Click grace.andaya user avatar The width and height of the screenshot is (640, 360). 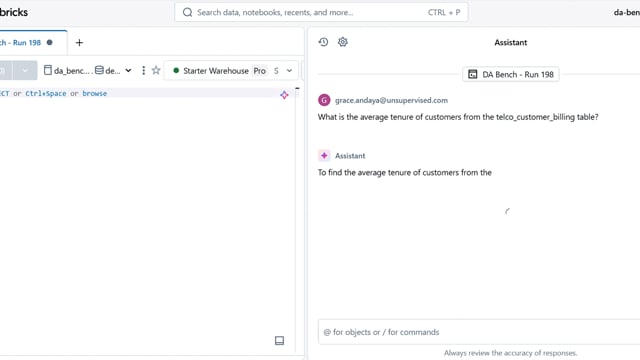click(x=324, y=100)
